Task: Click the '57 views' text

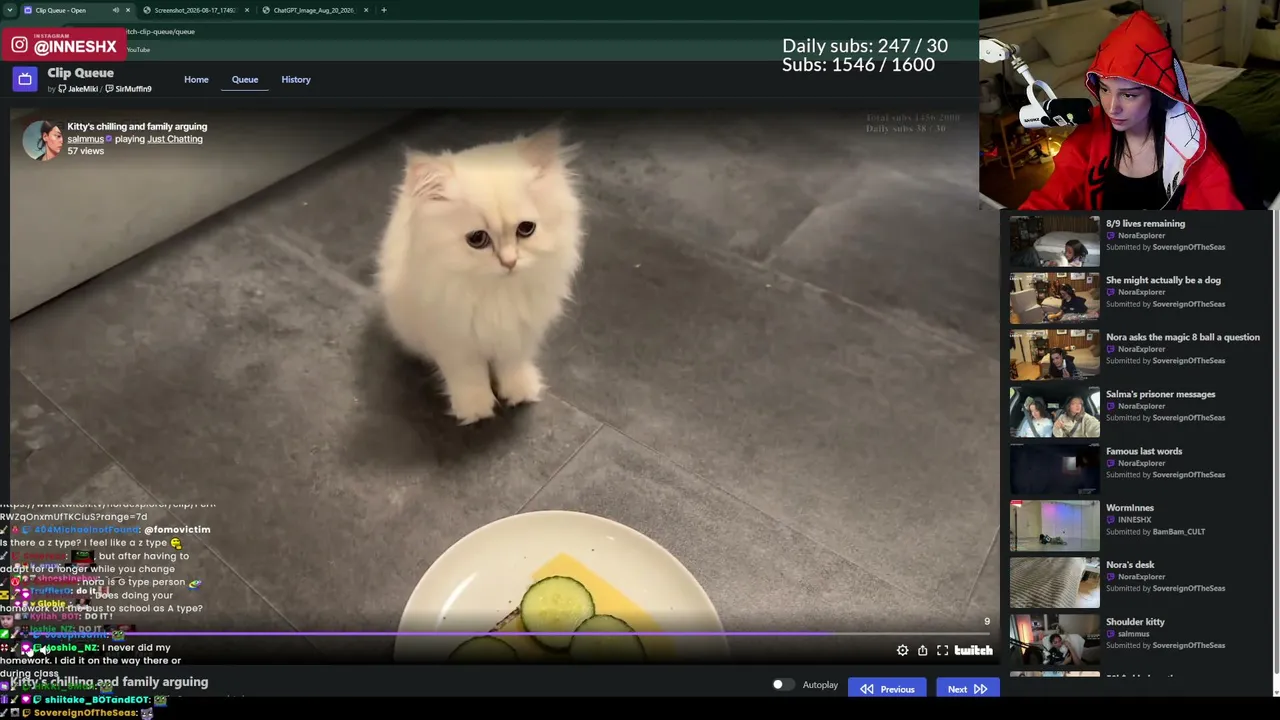Action: click(85, 151)
